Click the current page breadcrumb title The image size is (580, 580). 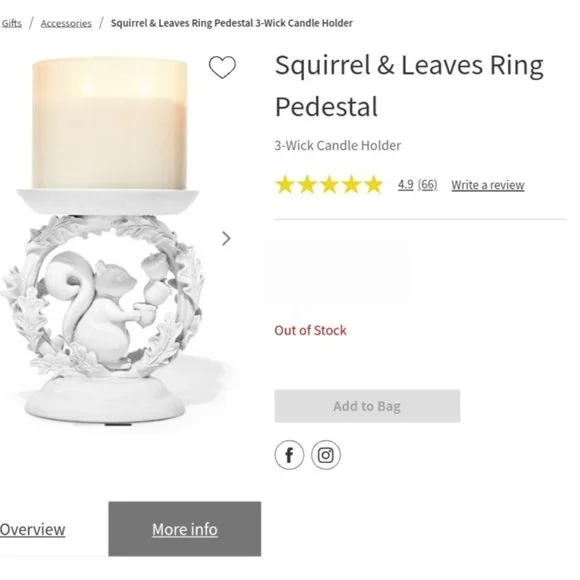pyautogui.click(x=232, y=23)
